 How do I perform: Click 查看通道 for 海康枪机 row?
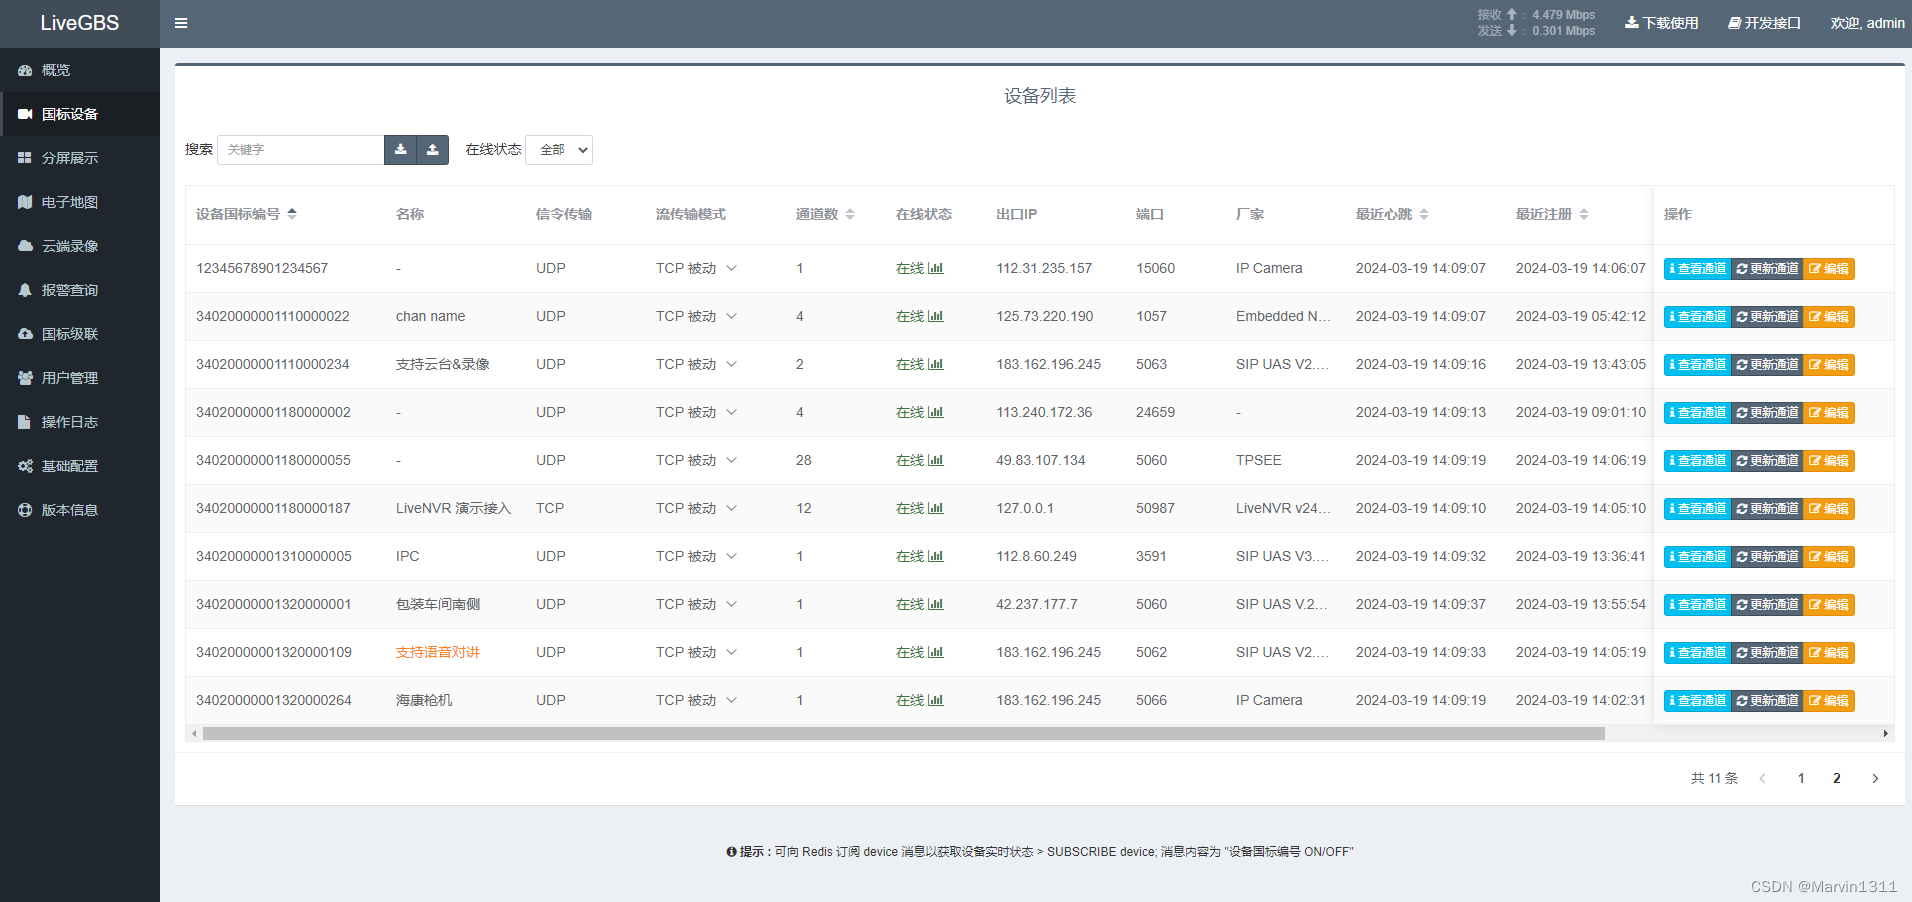point(1697,700)
